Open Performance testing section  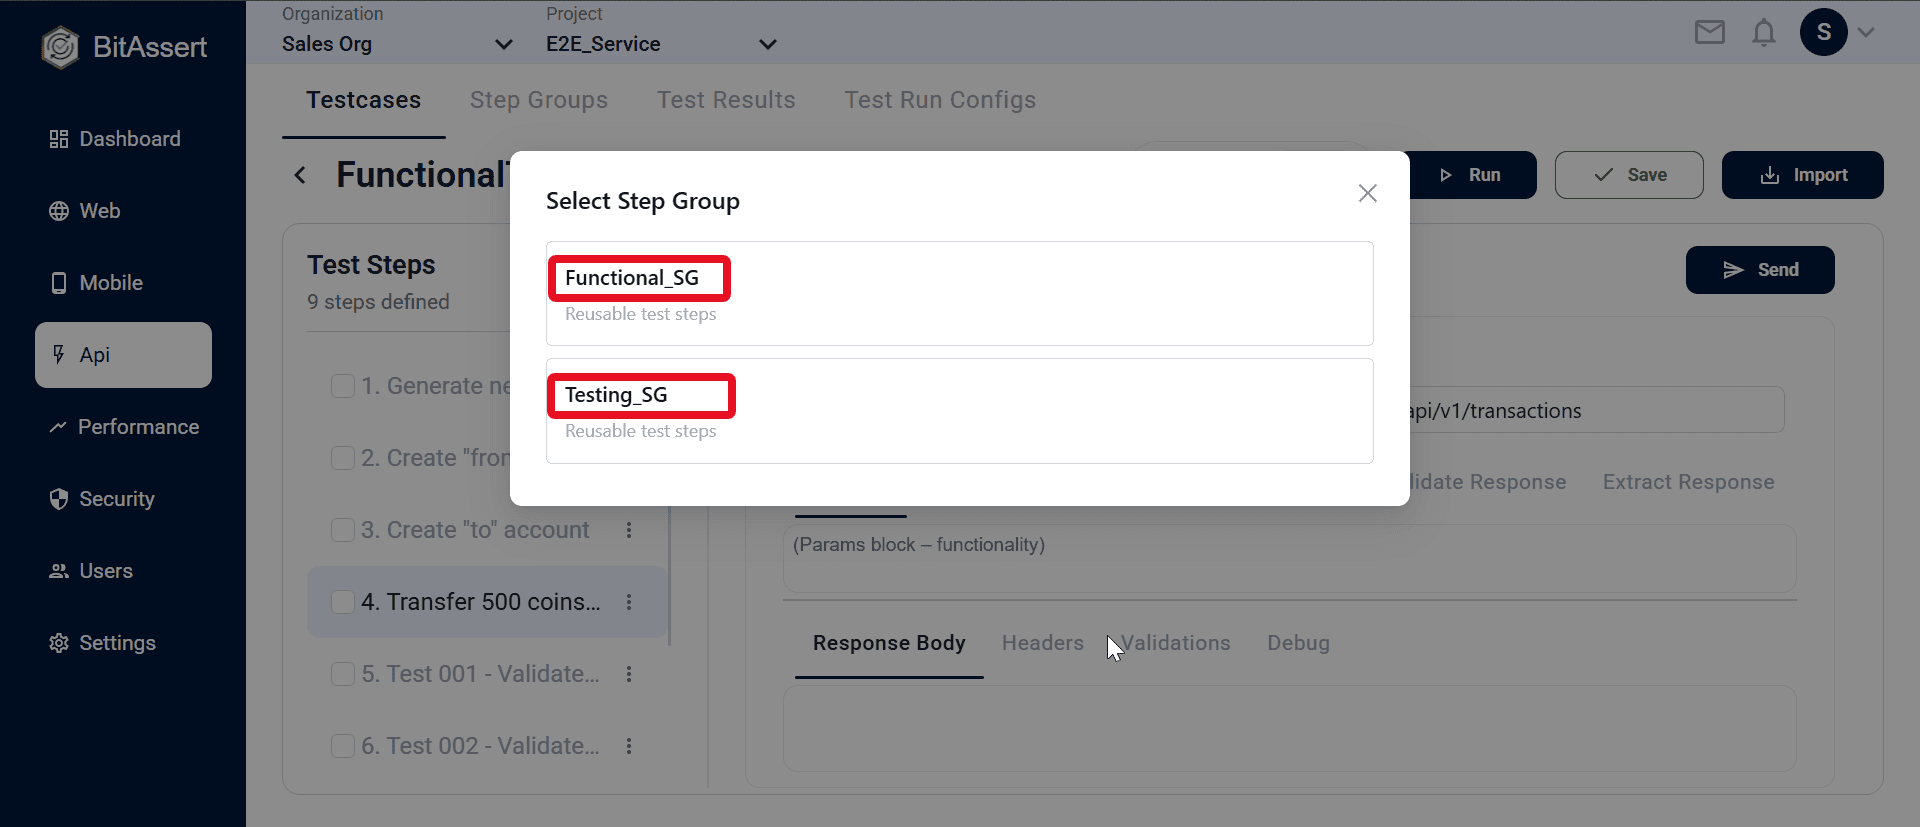124,427
